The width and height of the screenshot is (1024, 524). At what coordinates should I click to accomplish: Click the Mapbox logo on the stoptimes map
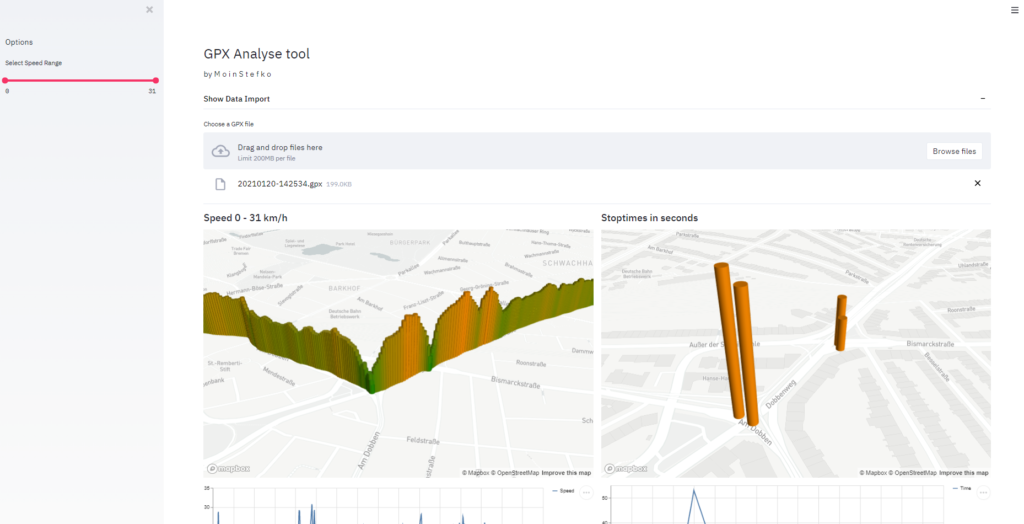coord(627,469)
